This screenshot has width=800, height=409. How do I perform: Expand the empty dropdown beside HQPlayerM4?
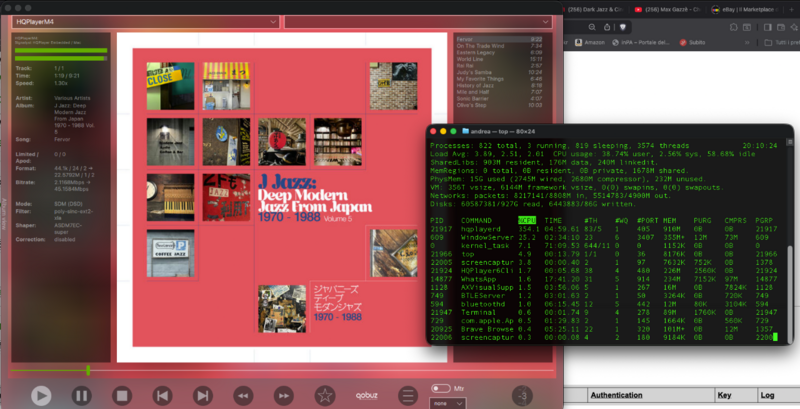coord(418,22)
